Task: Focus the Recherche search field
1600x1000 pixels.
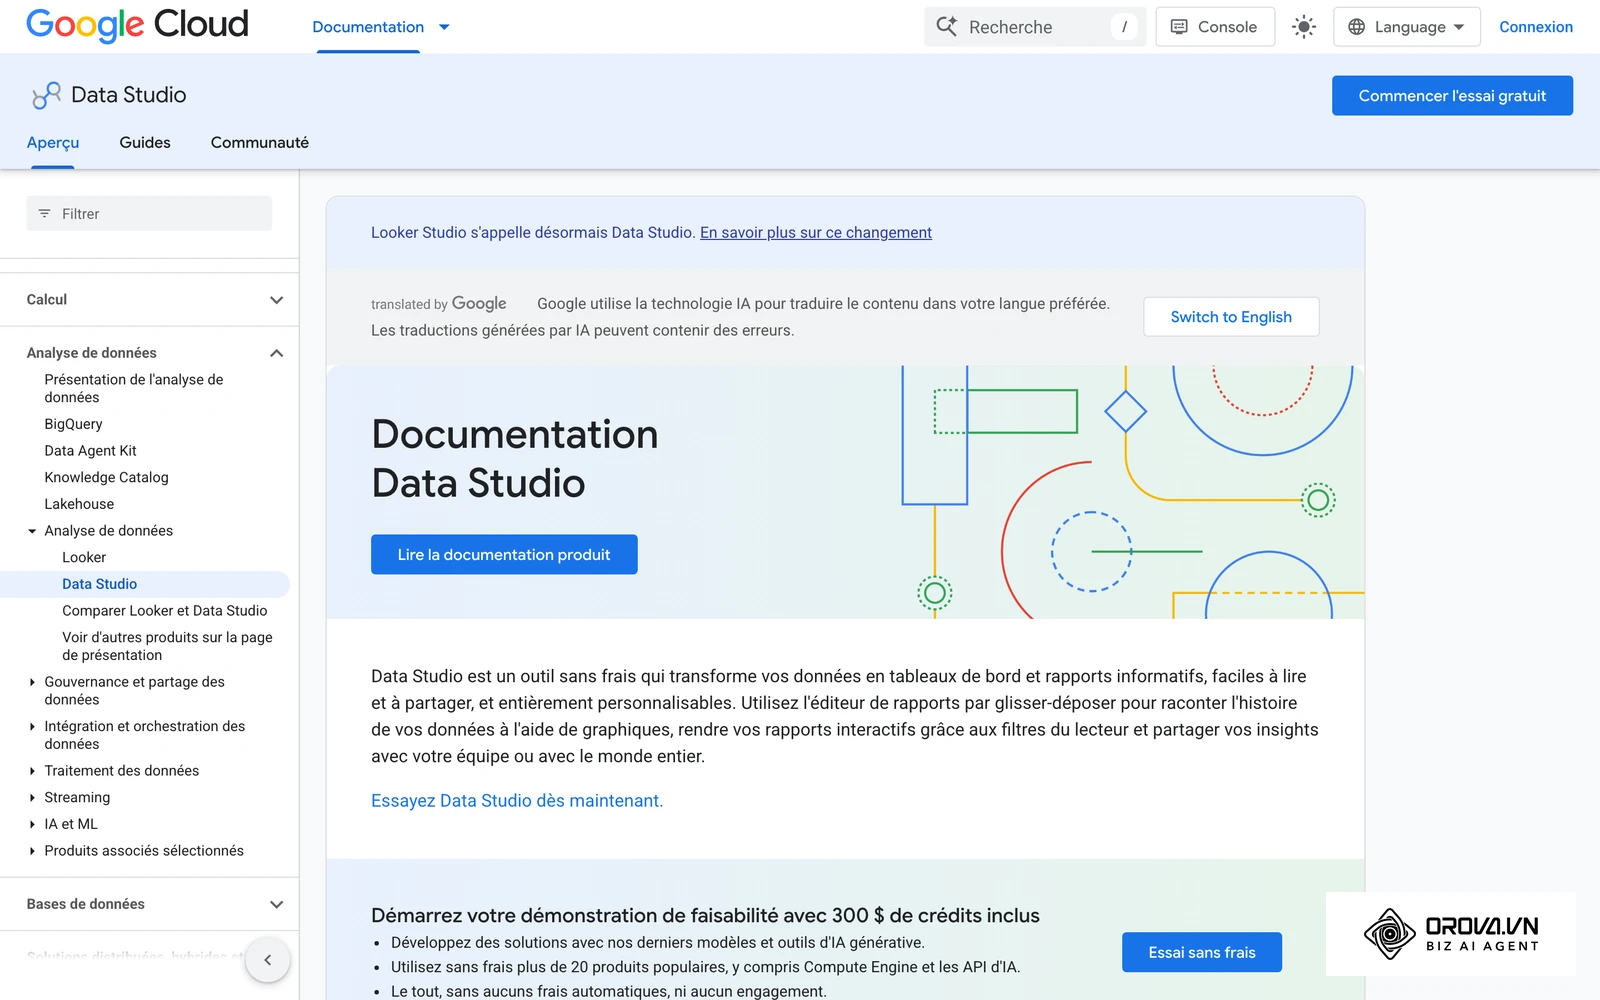Action: tap(1035, 27)
